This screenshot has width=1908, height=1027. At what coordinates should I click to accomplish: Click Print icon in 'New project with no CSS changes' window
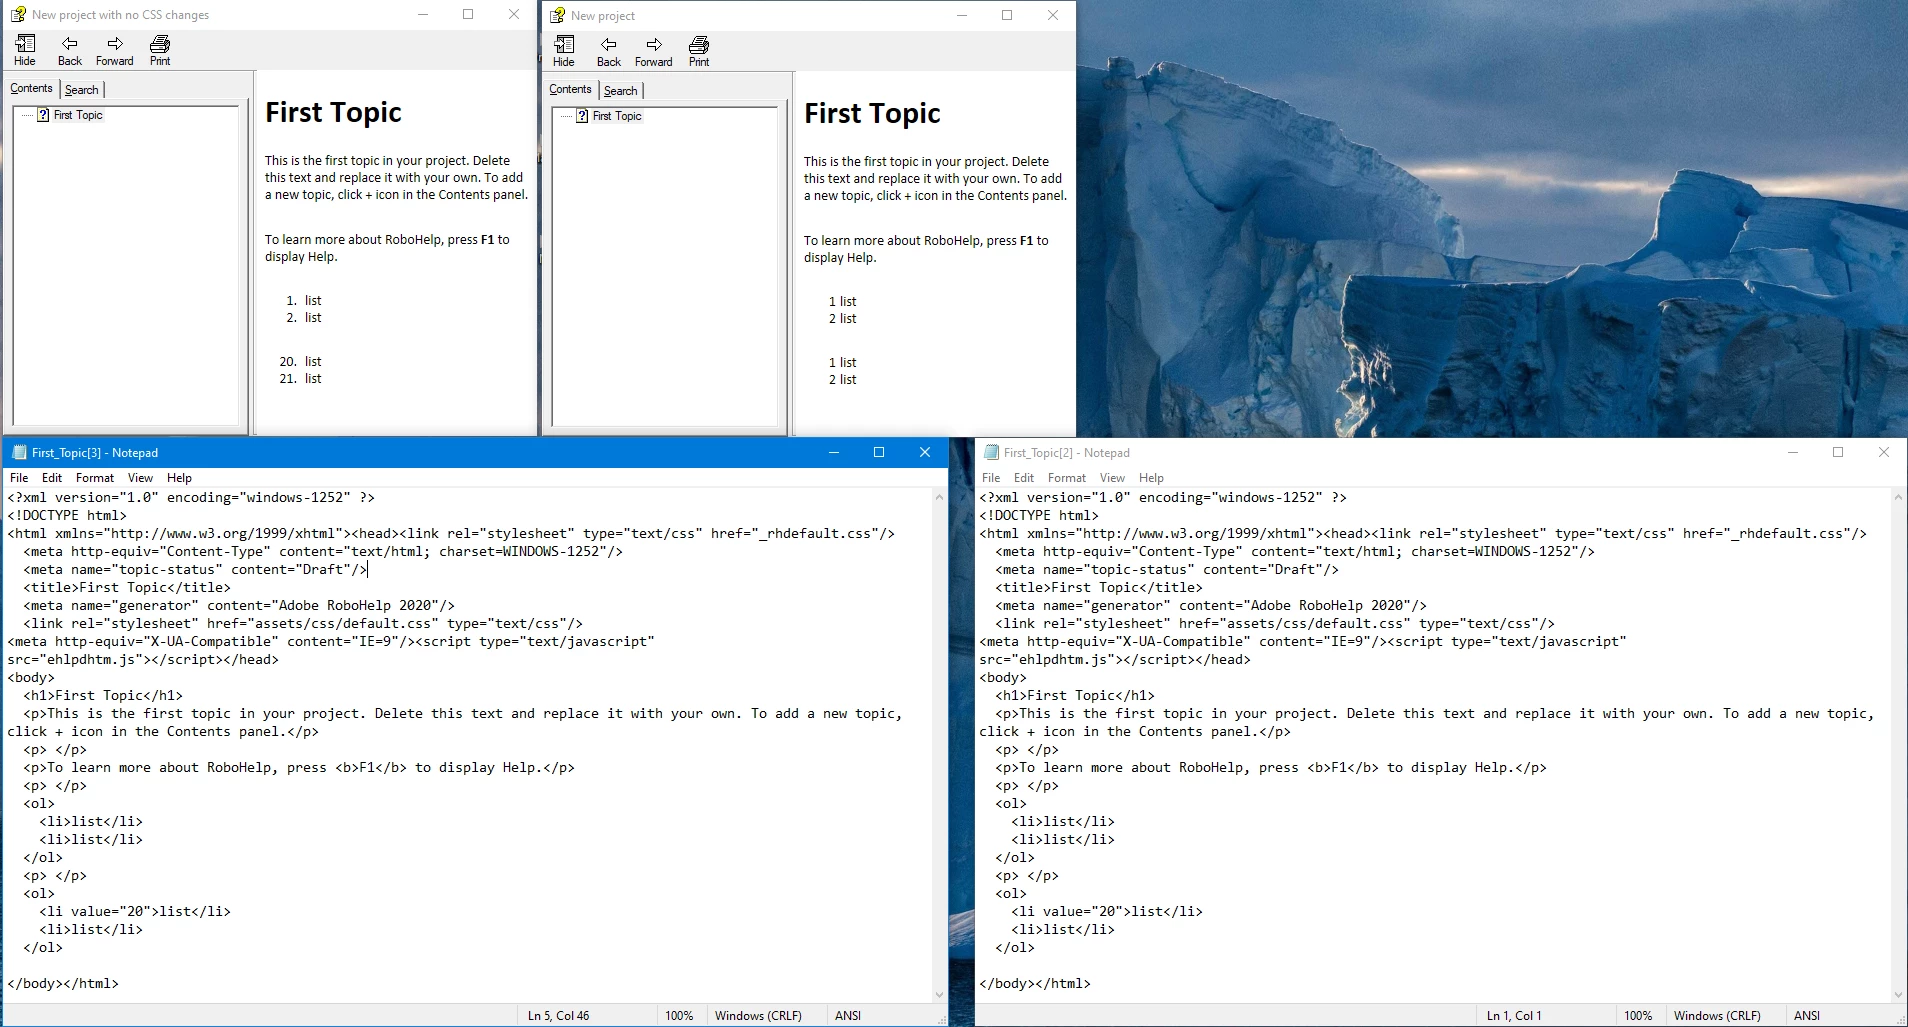click(x=160, y=44)
